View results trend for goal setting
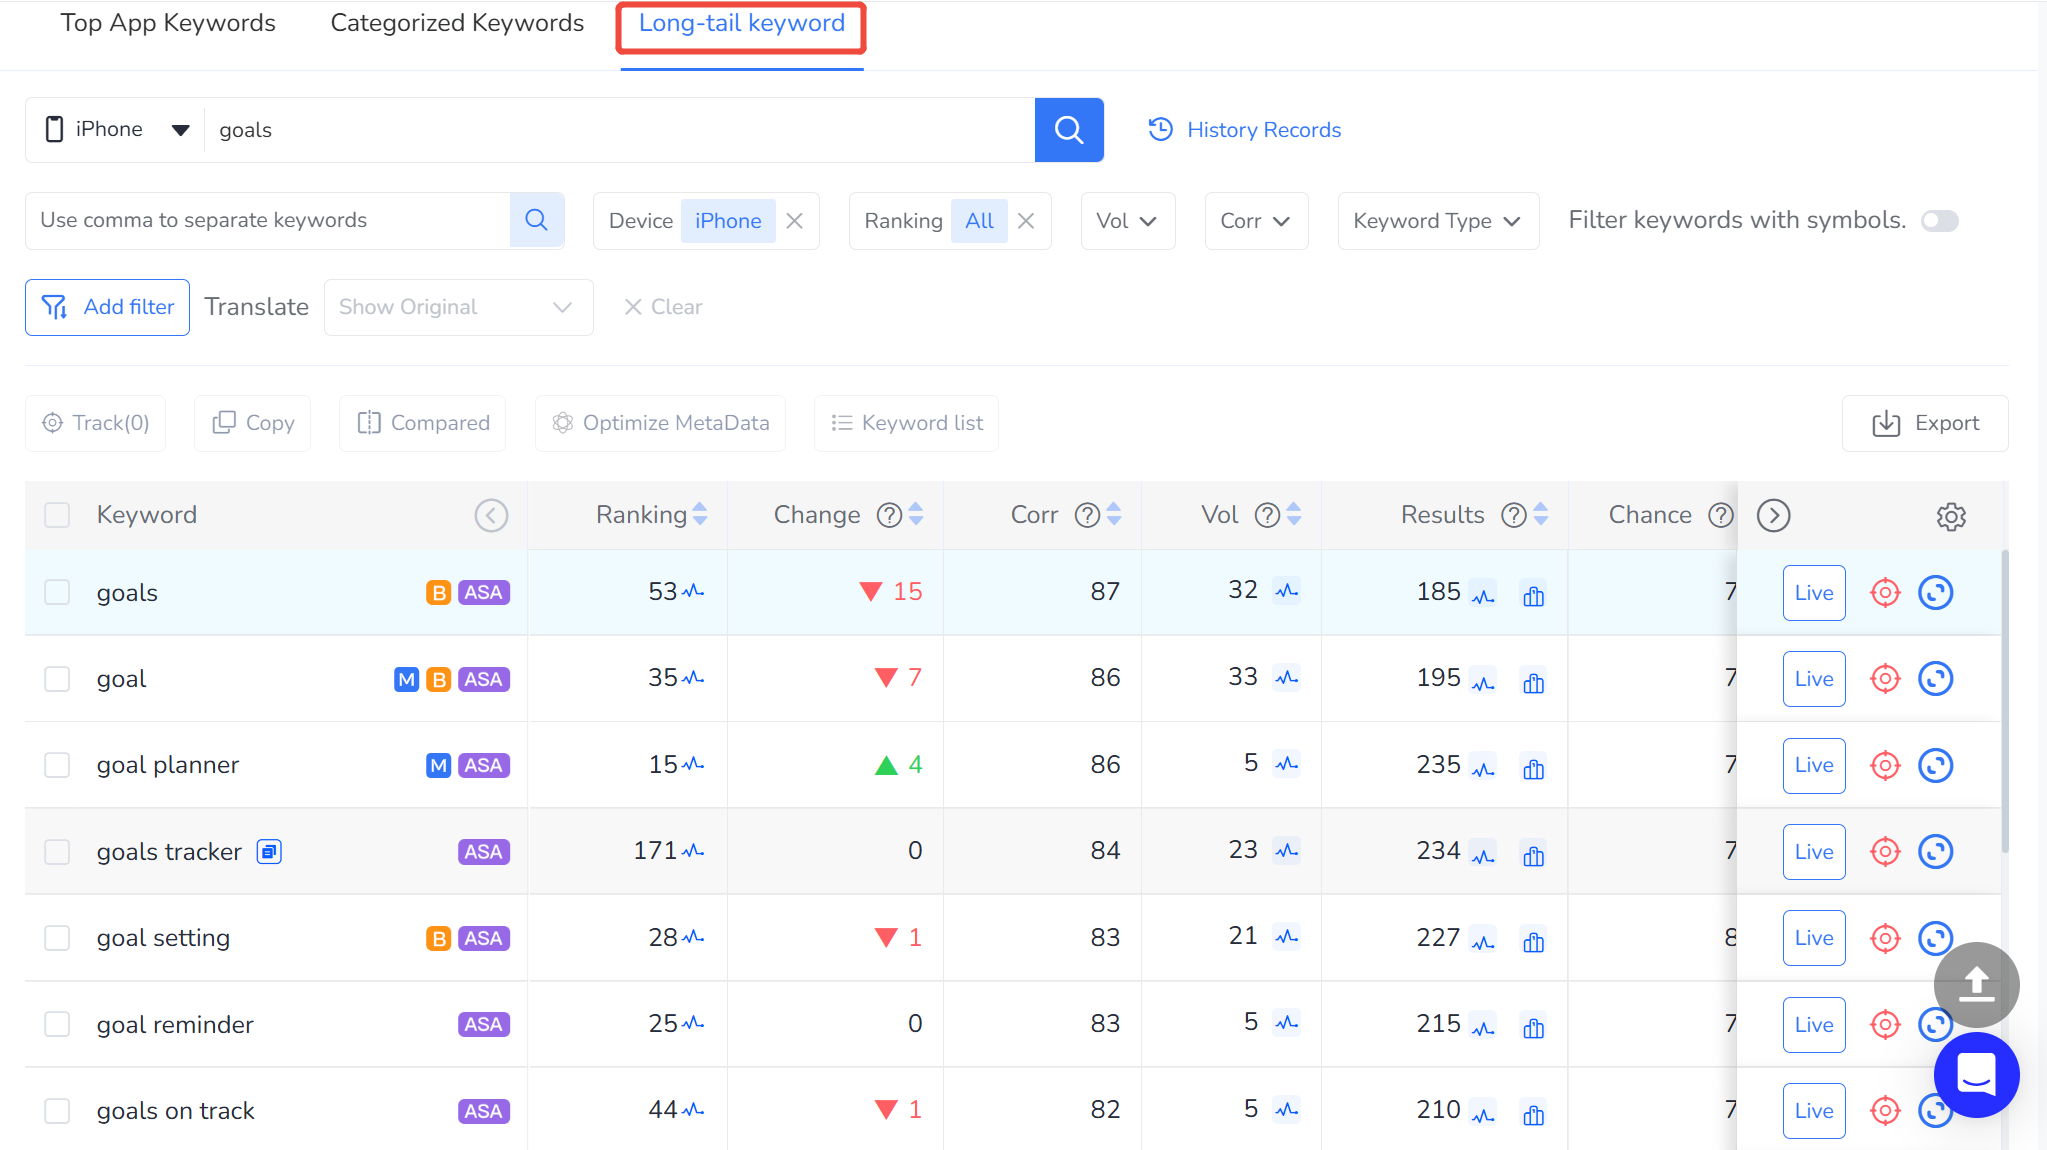Viewport: 2047px width, 1150px height. pyautogui.click(x=1483, y=942)
